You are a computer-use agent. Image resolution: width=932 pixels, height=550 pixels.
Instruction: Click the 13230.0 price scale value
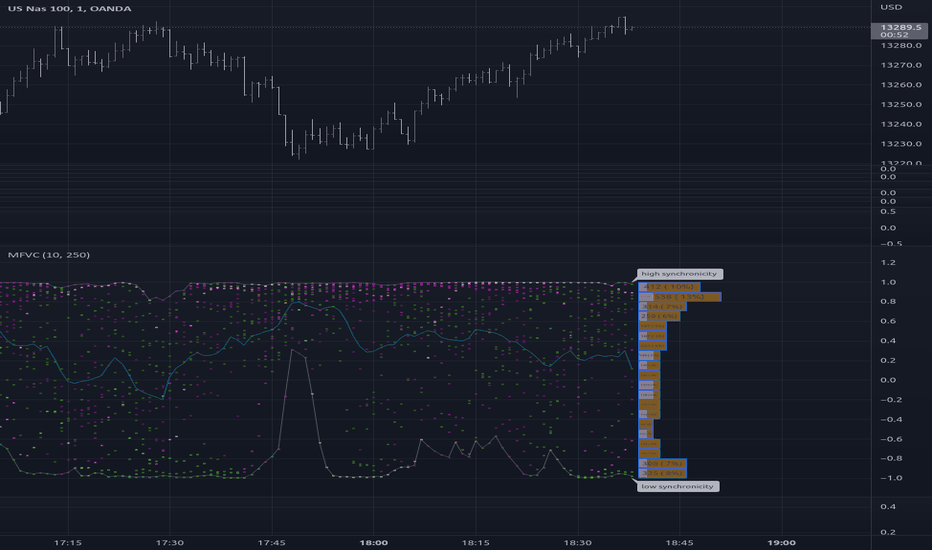tap(901, 144)
